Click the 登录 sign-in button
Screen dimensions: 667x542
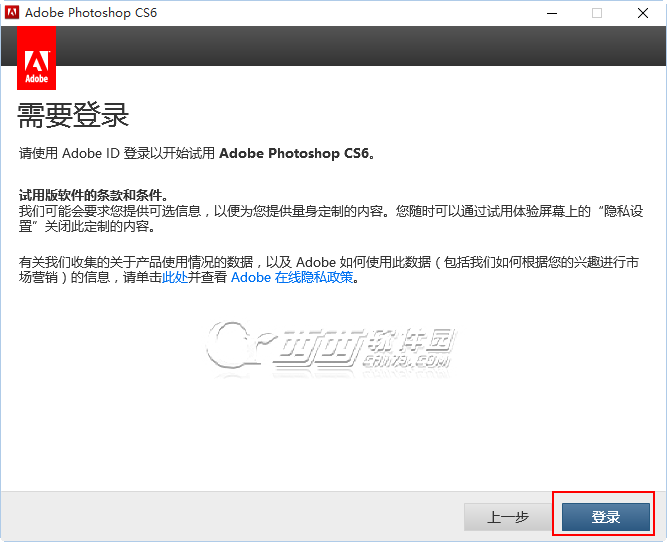click(606, 517)
